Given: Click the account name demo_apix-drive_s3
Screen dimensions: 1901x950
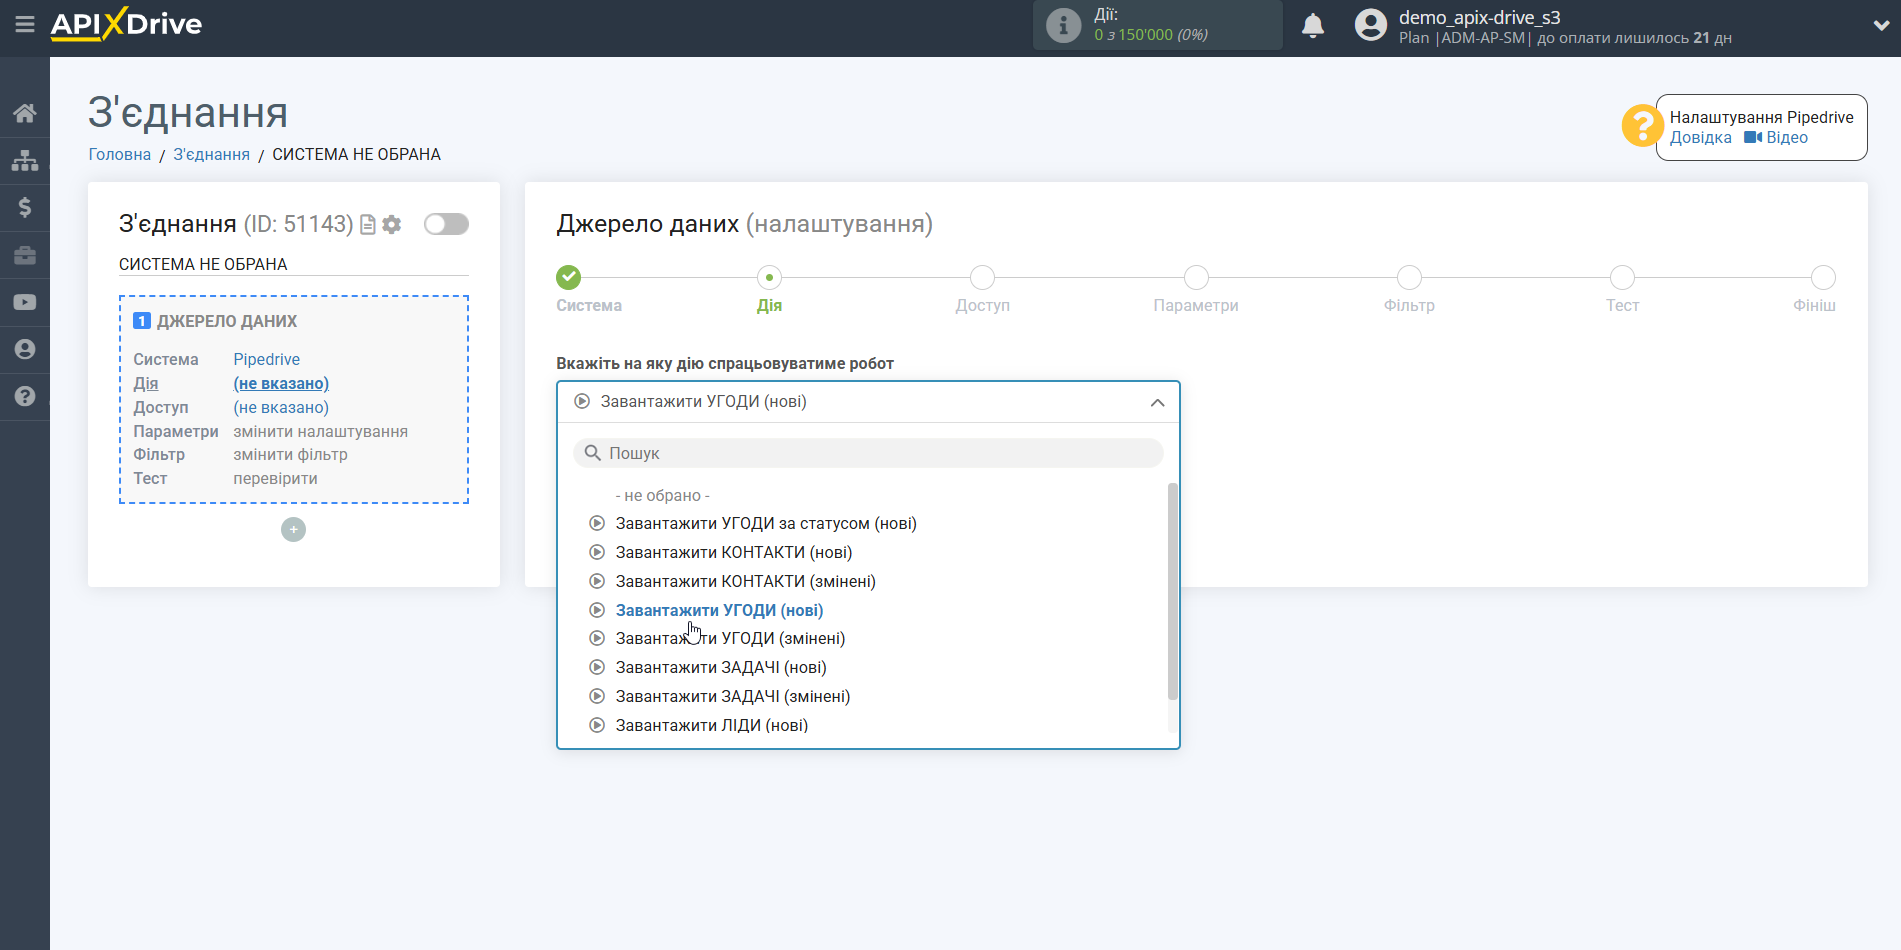Looking at the screenshot, I should (x=1480, y=17).
